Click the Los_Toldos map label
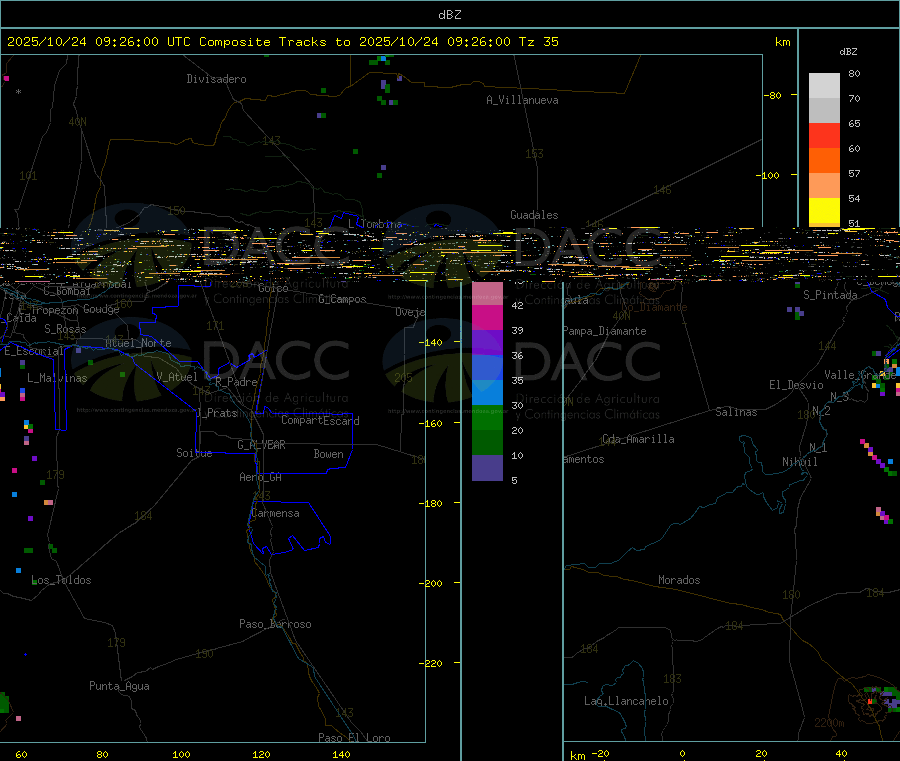This screenshot has height=761, width=900. click(x=61, y=580)
